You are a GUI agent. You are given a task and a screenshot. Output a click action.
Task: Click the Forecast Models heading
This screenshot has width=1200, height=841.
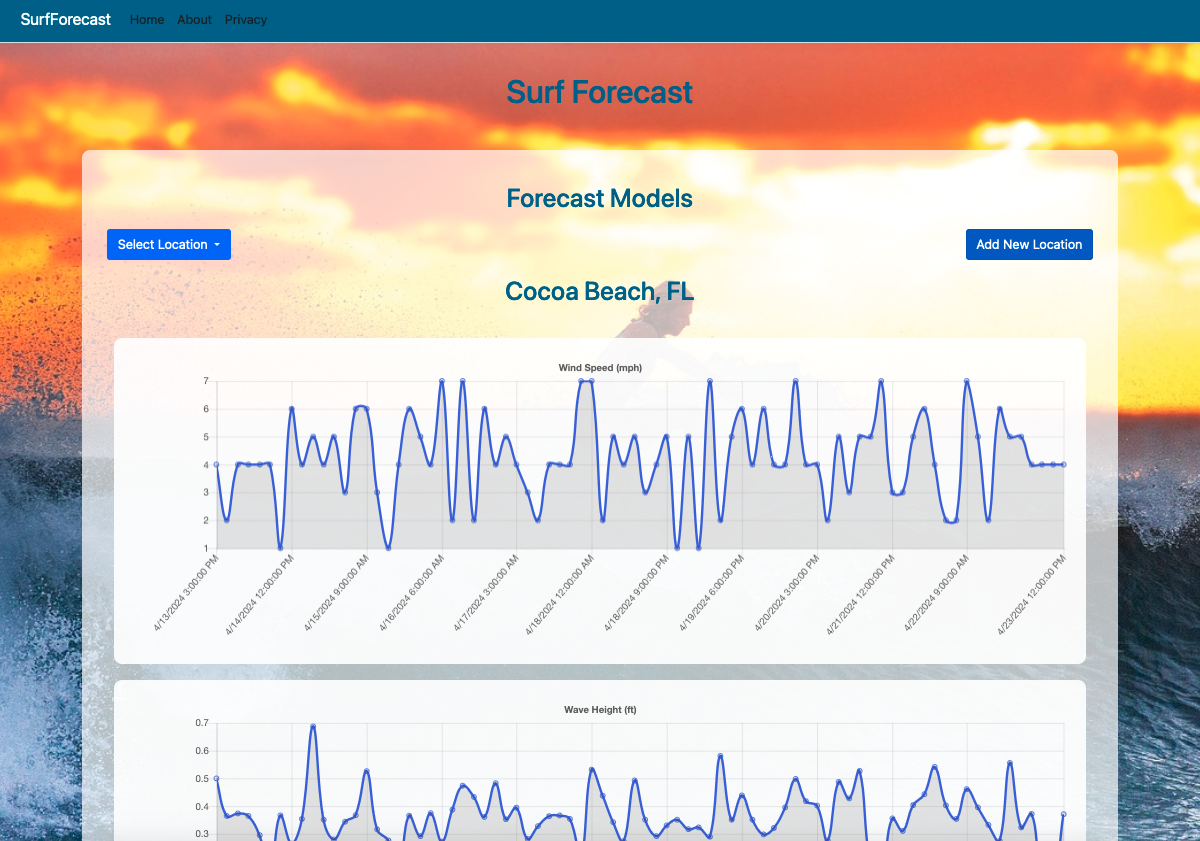[600, 198]
